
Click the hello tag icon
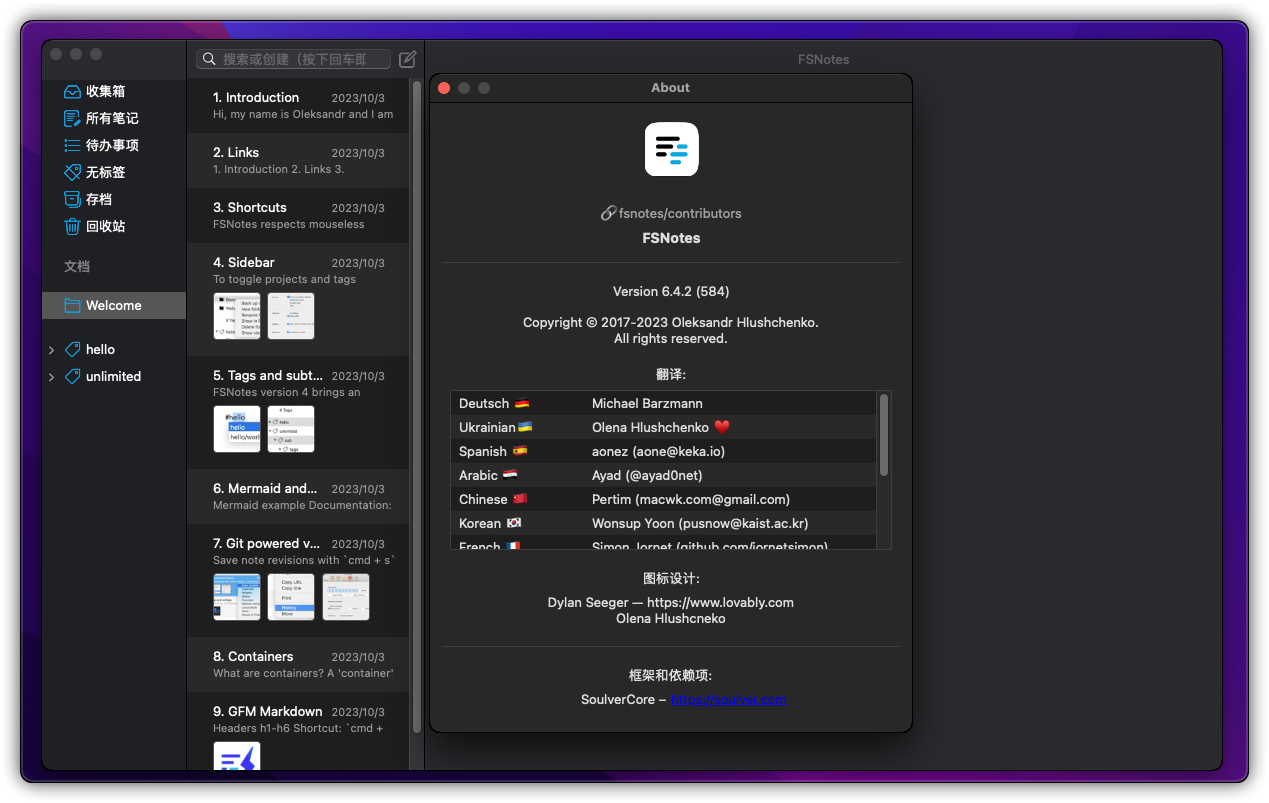pyautogui.click(x=72, y=349)
